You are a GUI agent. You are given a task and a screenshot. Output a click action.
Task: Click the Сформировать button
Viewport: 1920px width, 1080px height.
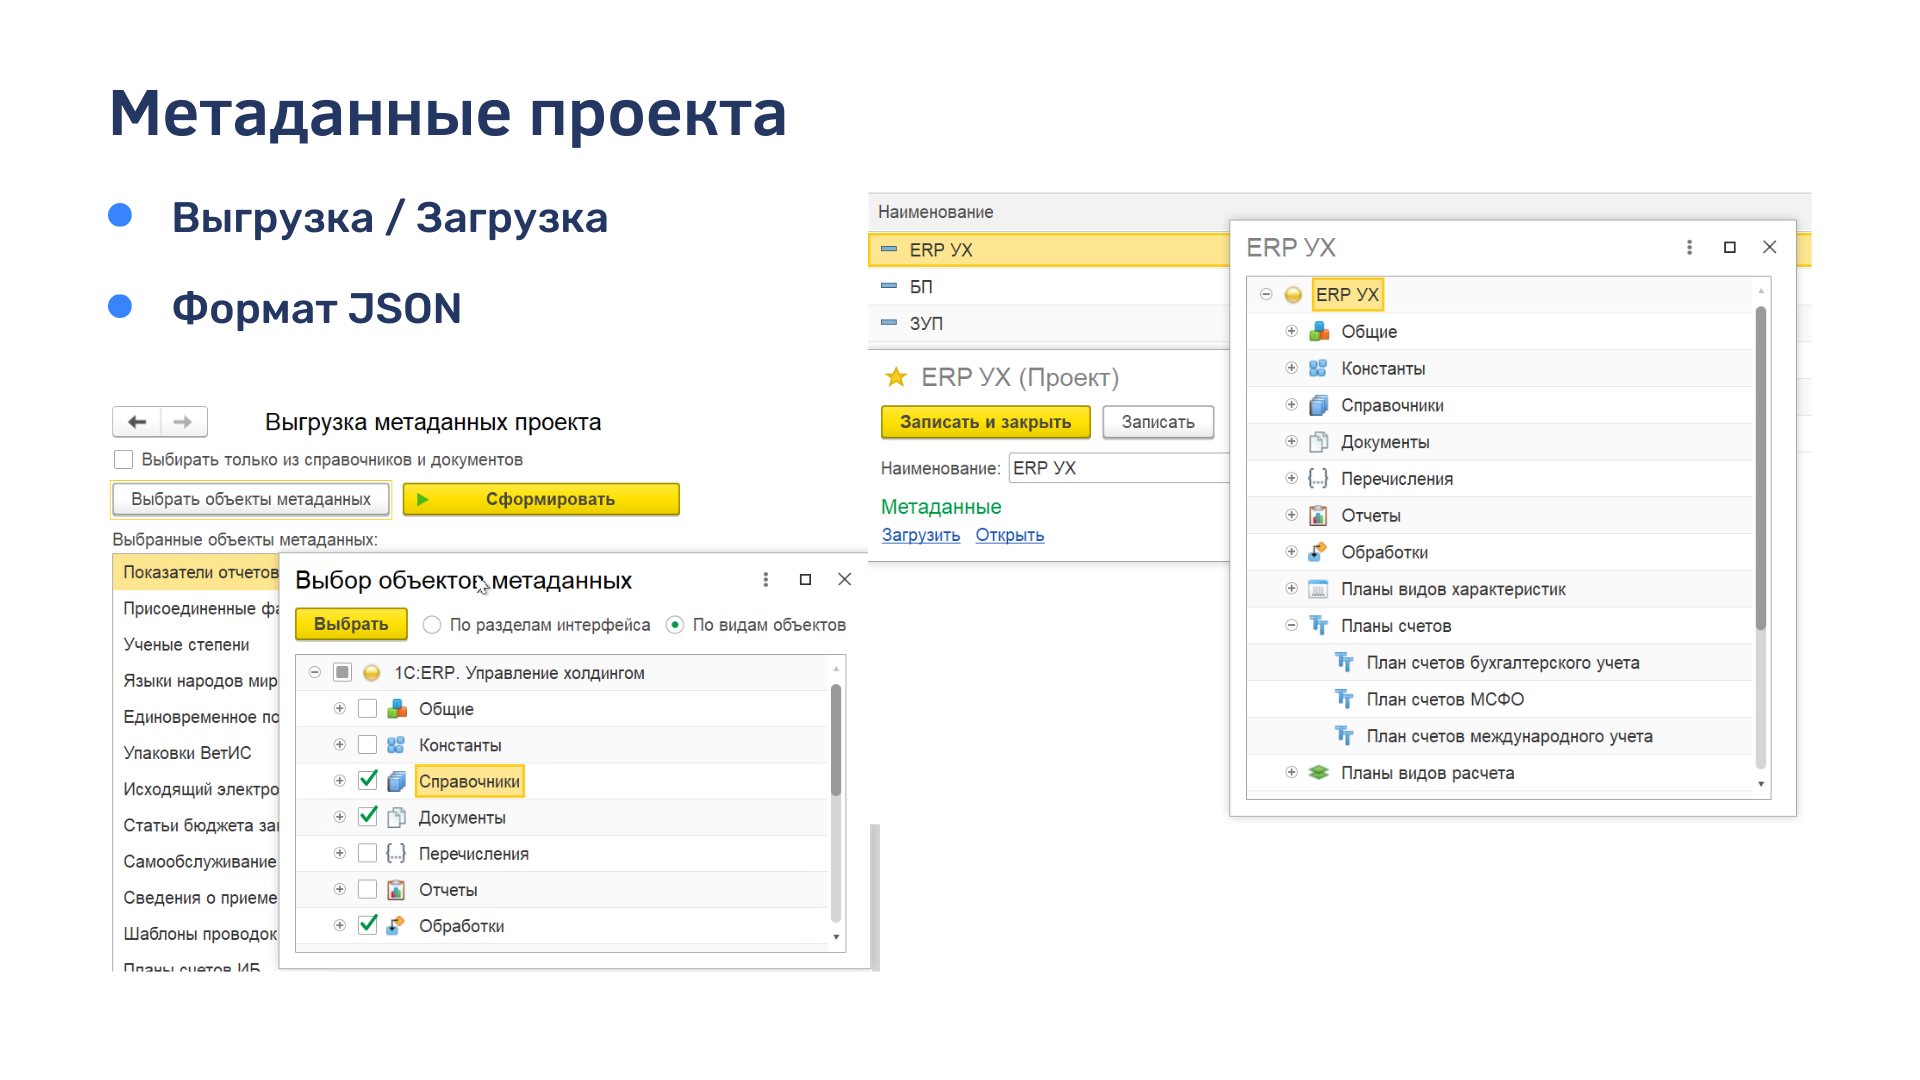point(541,499)
